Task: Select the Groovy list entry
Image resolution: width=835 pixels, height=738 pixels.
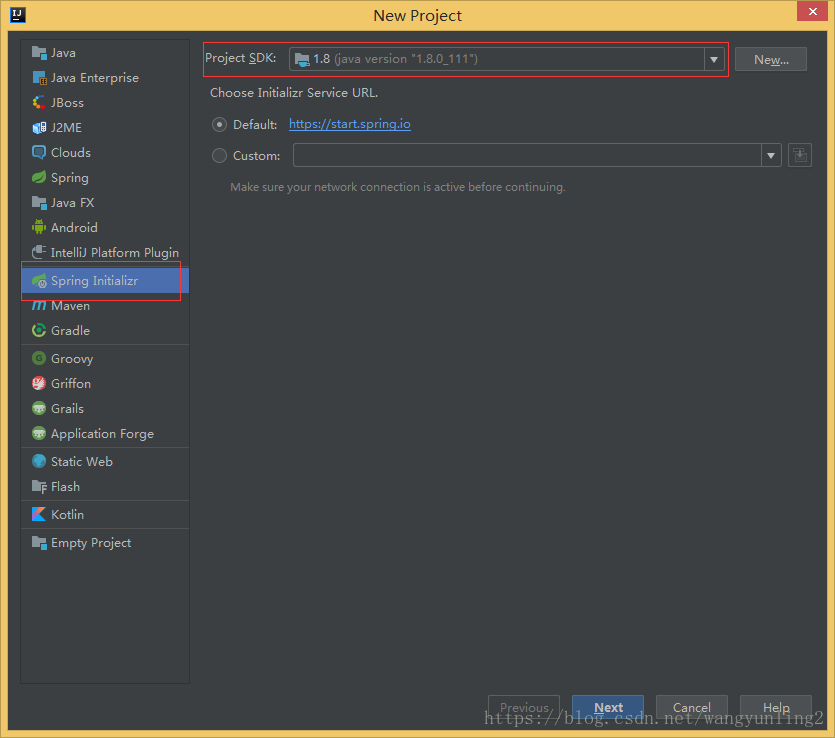Action: click(x=105, y=358)
